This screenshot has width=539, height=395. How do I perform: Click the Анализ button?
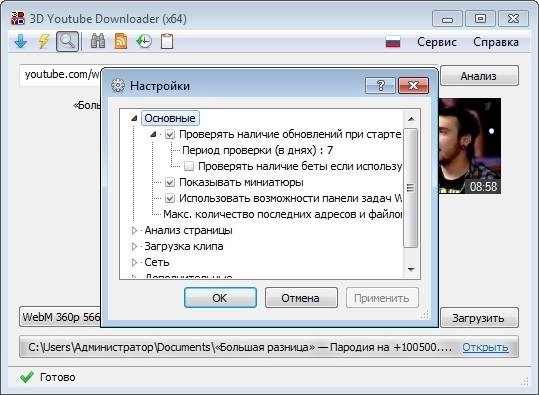click(479, 76)
